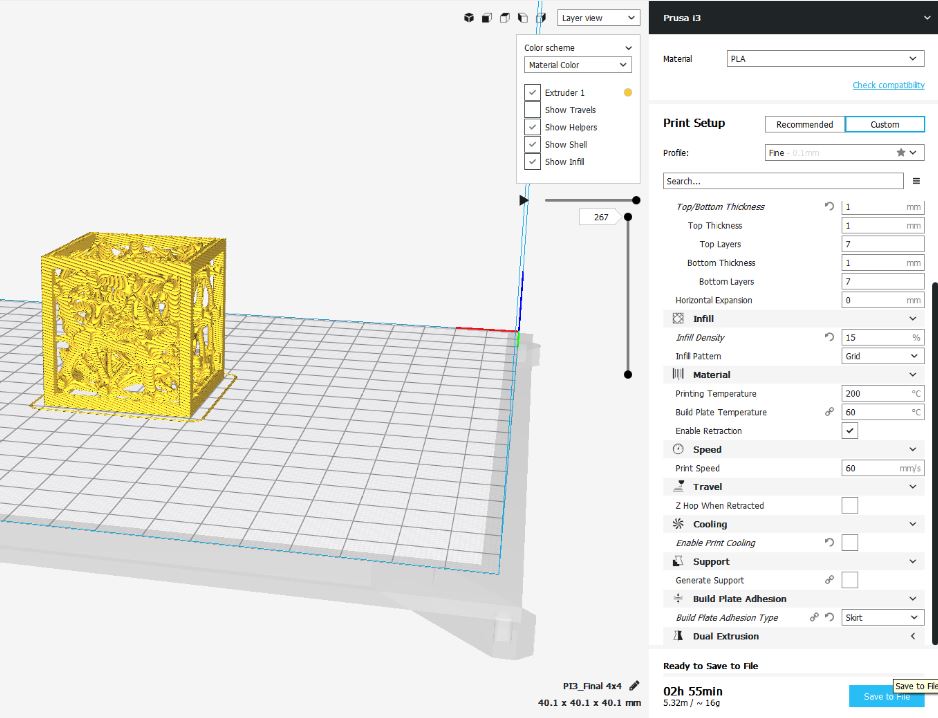This screenshot has height=718, width=938.
Task: Click the settings Search field
Action: [x=783, y=181]
